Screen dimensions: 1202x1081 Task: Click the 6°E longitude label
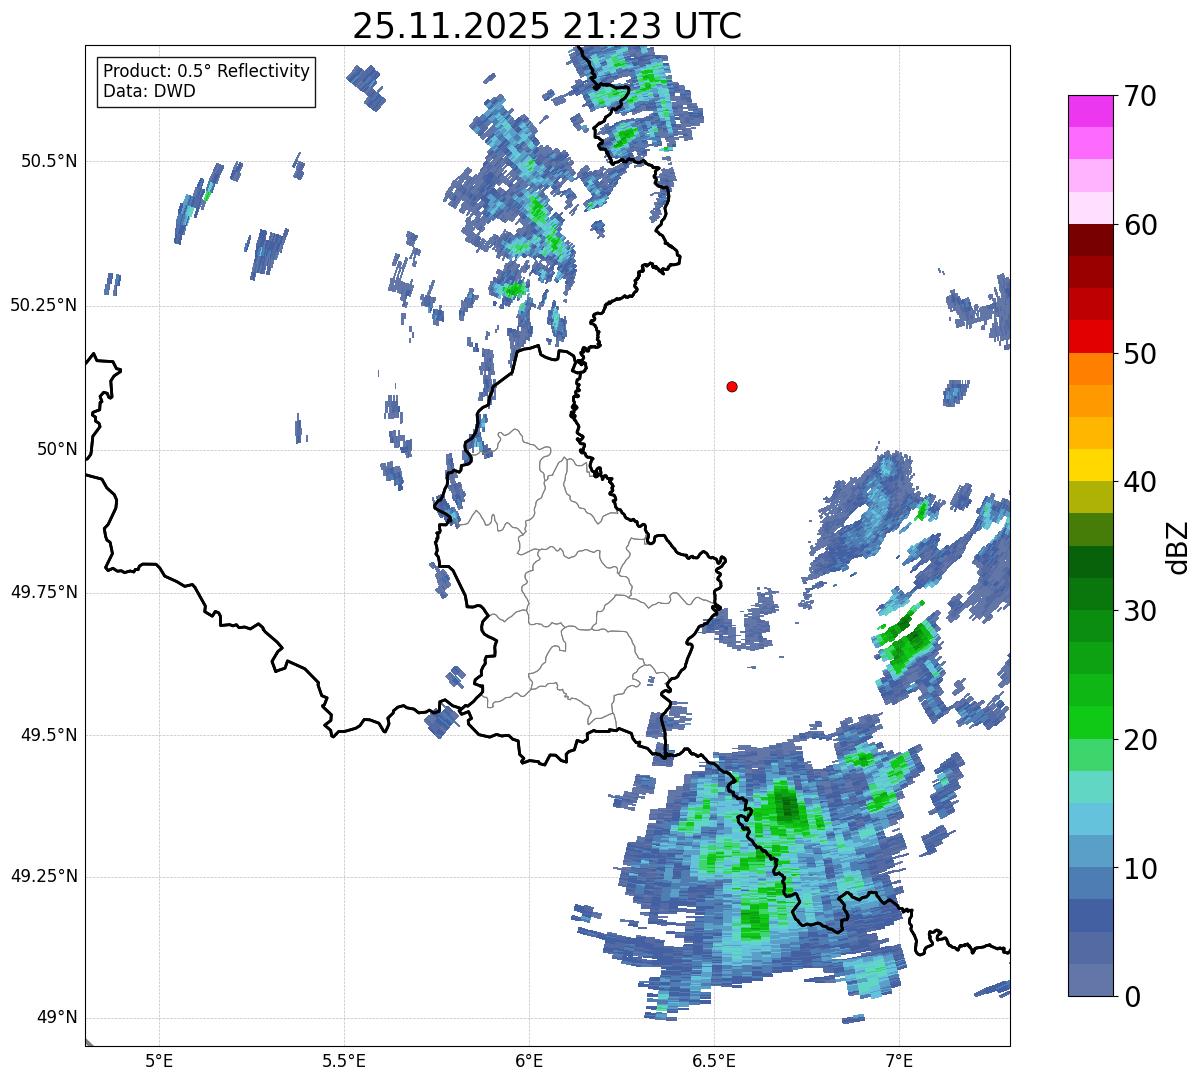[529, 1060]
